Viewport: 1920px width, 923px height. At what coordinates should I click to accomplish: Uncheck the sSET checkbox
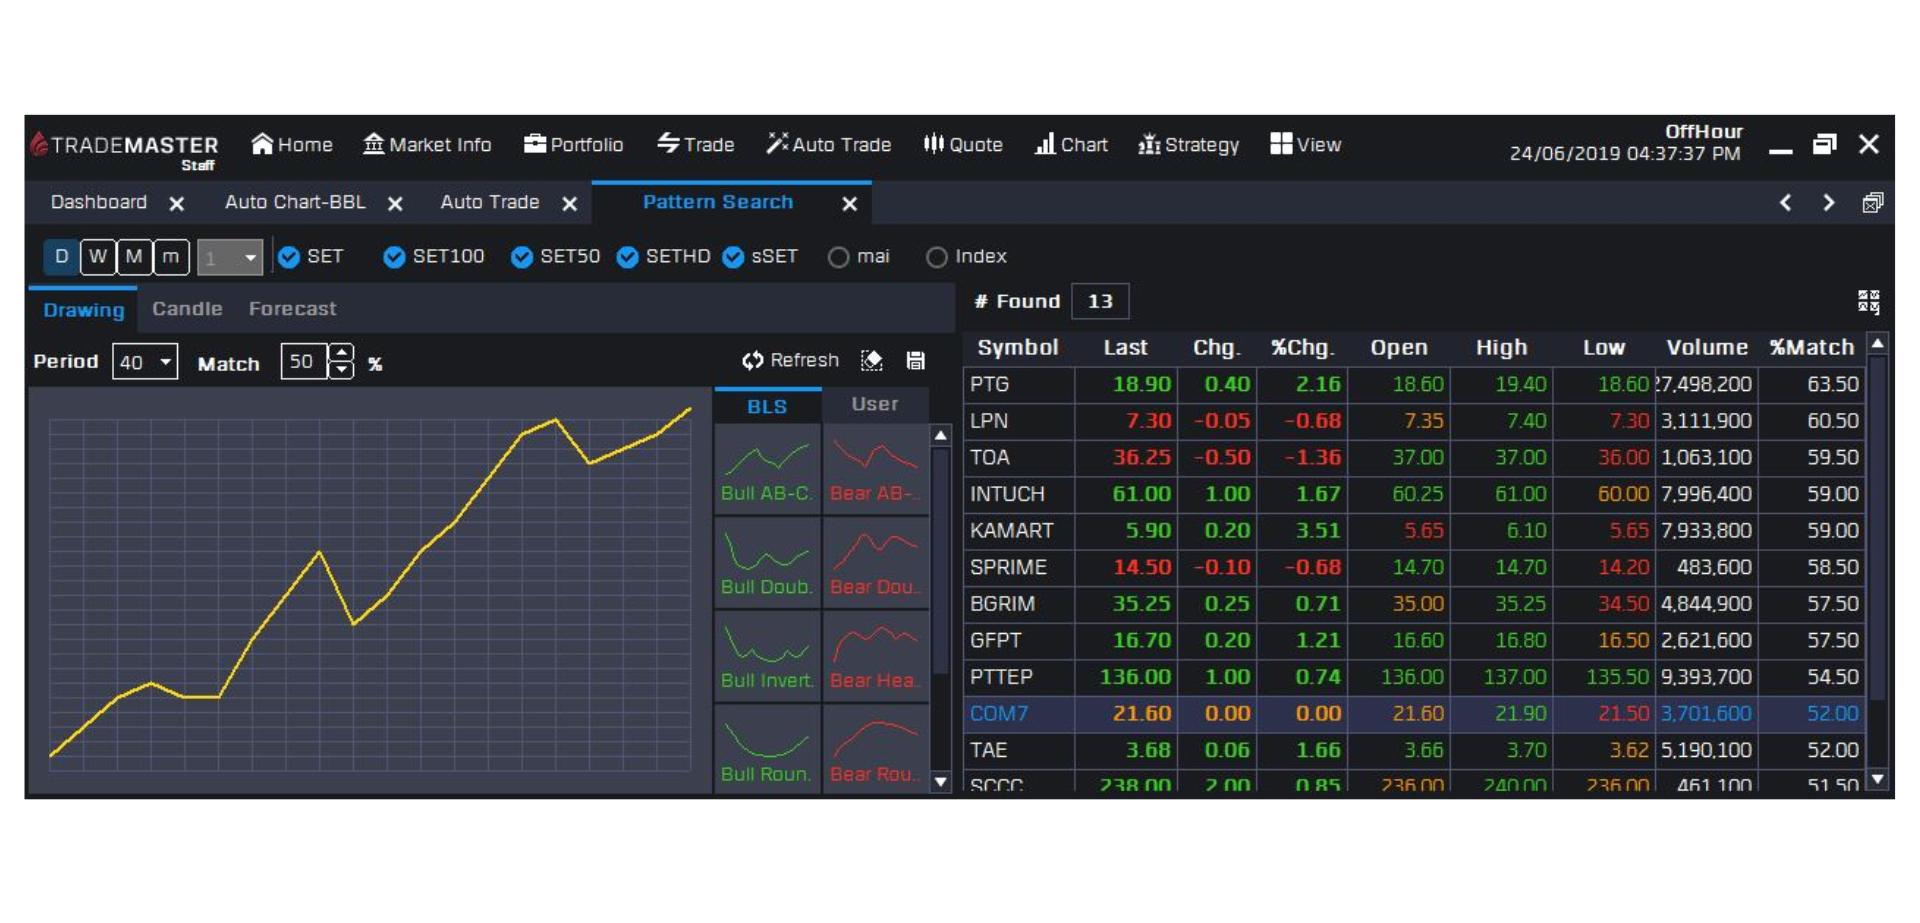point(733,258)
